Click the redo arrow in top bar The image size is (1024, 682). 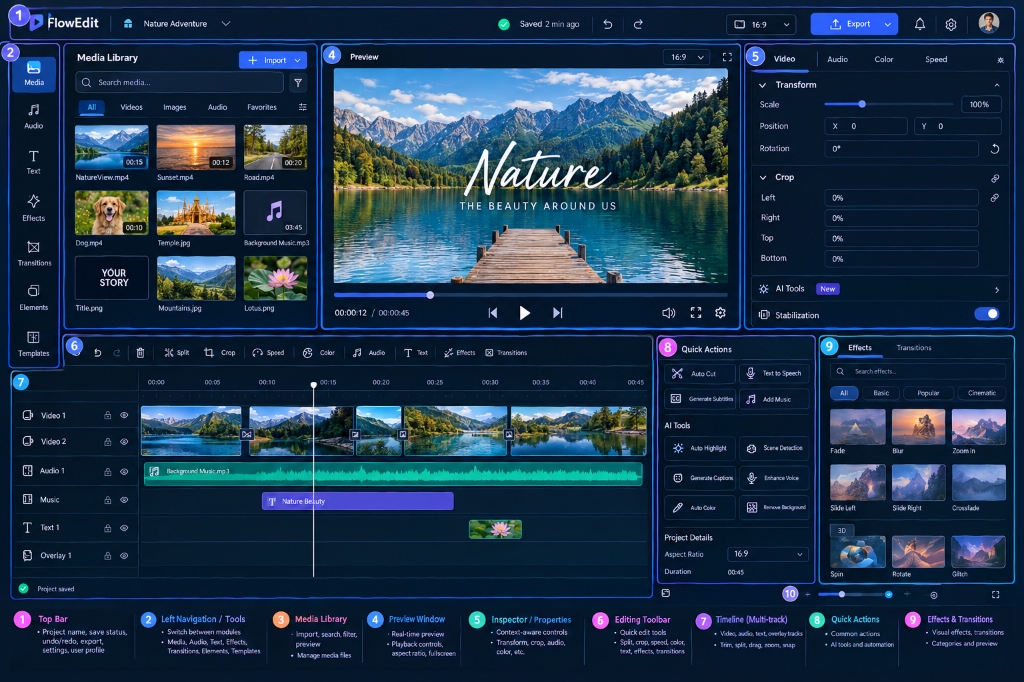click(638, 24)
